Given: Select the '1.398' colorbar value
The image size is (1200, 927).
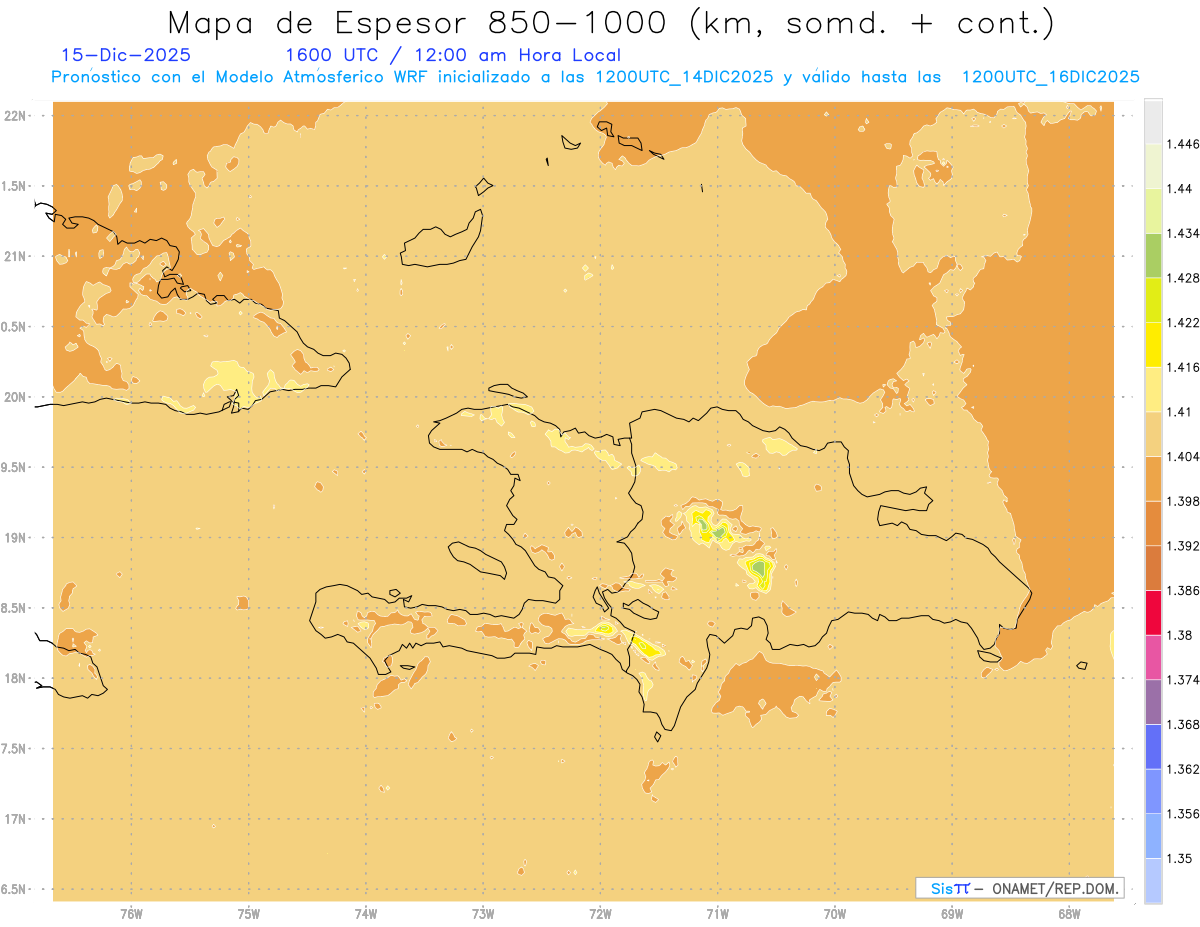Looking at the screenshot, I should (1183, 501).
